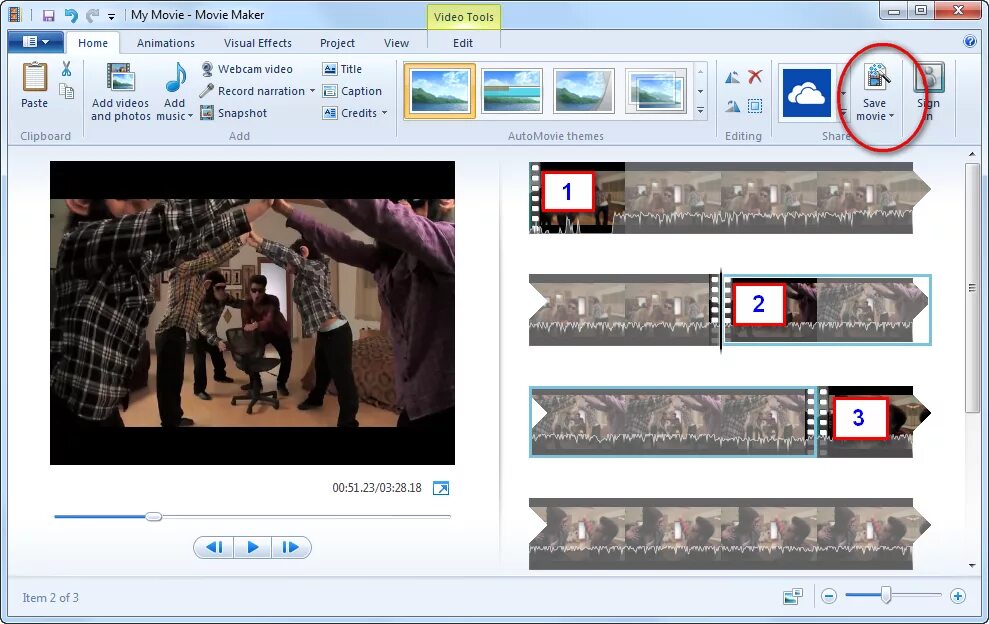Click Rotate right icon in Editing
This screenshot has height=624, width=989.
click(x=732, y=106)
